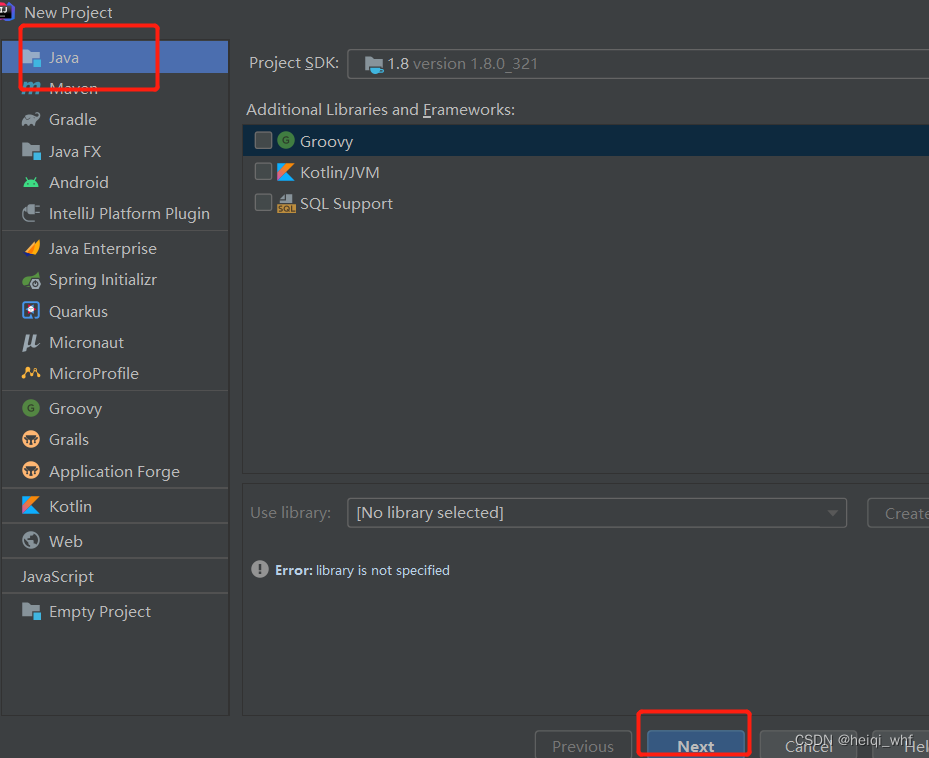Viewport: 929px width, 758px height.
Task: Click the 'New Project' window title
Action: 68,12
